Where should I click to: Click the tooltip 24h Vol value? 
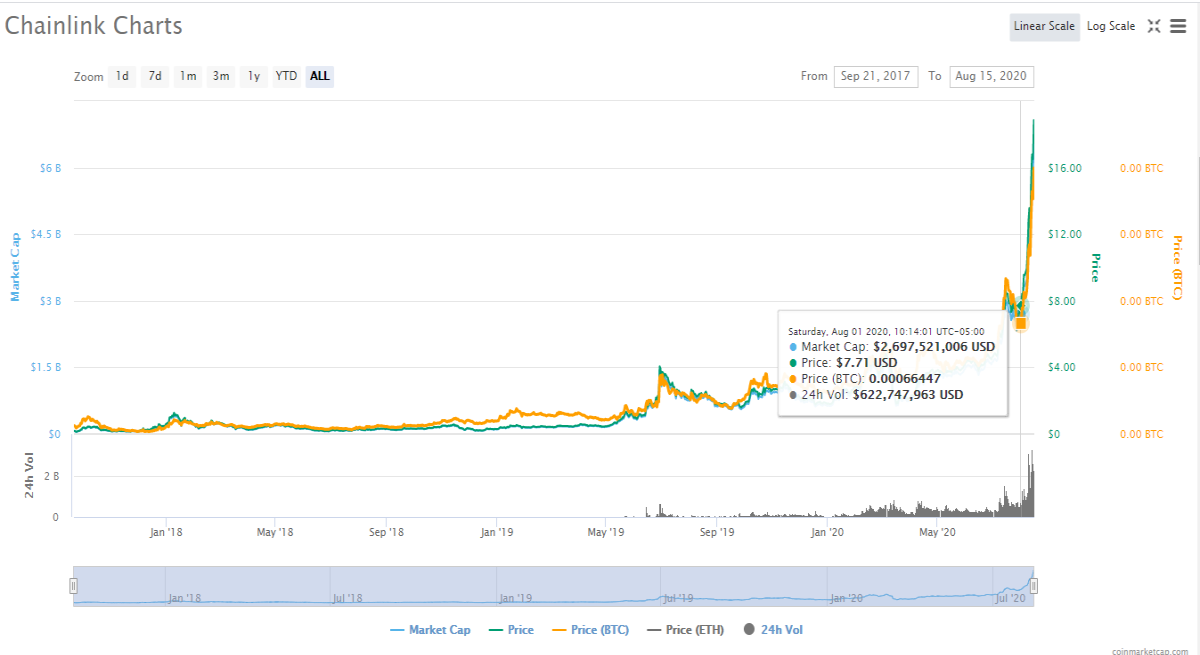coord(908,395)
